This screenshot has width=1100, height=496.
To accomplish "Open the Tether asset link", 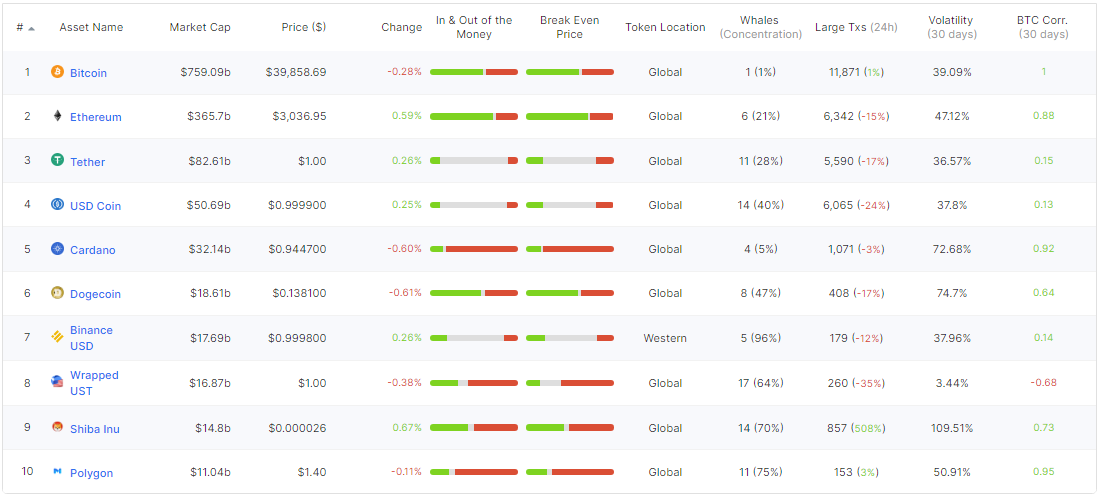I will point(87,162).
